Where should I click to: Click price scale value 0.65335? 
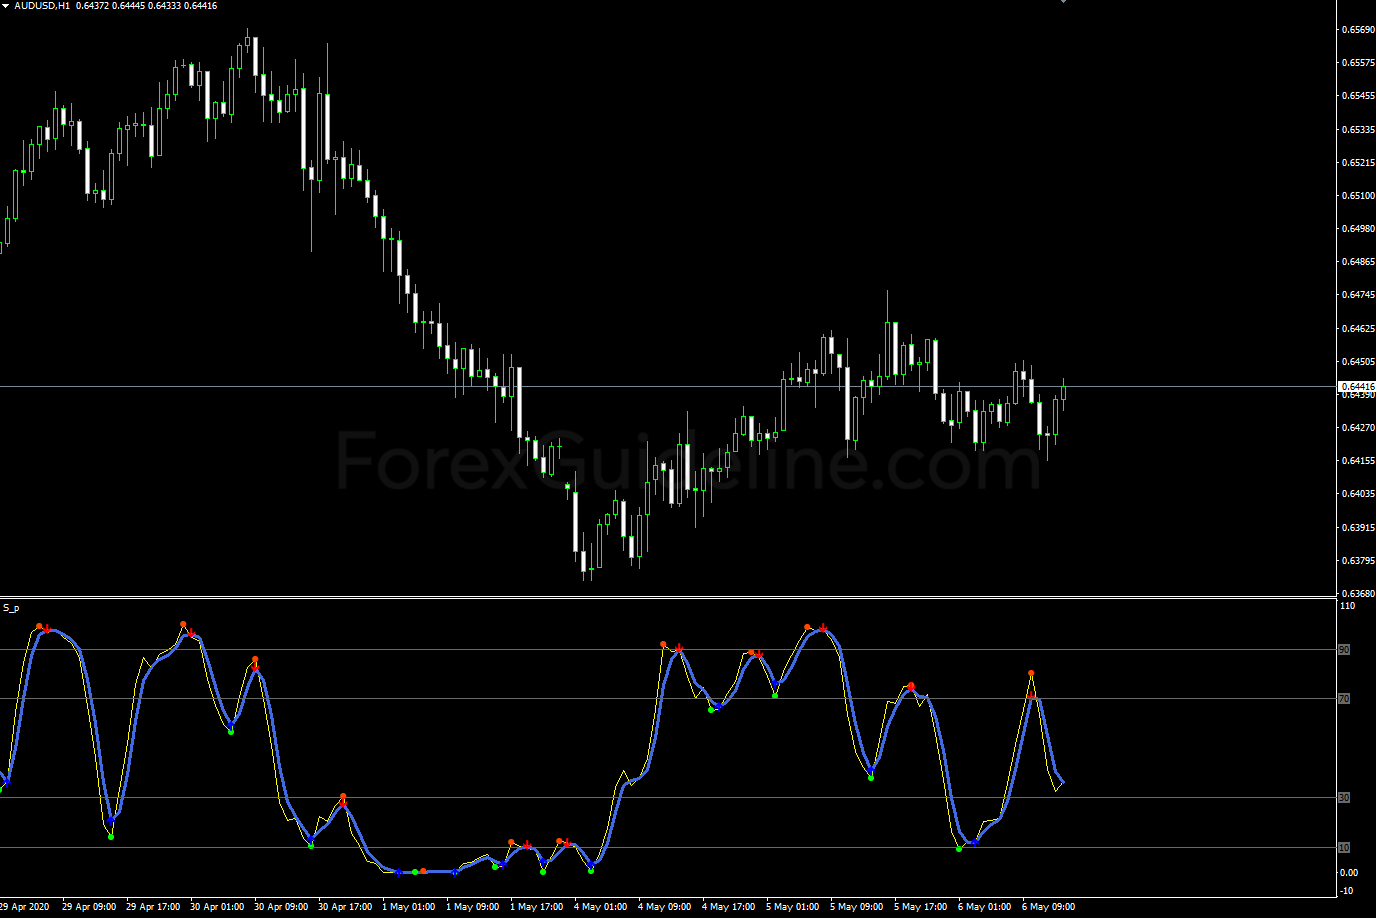click(1357, 129)
